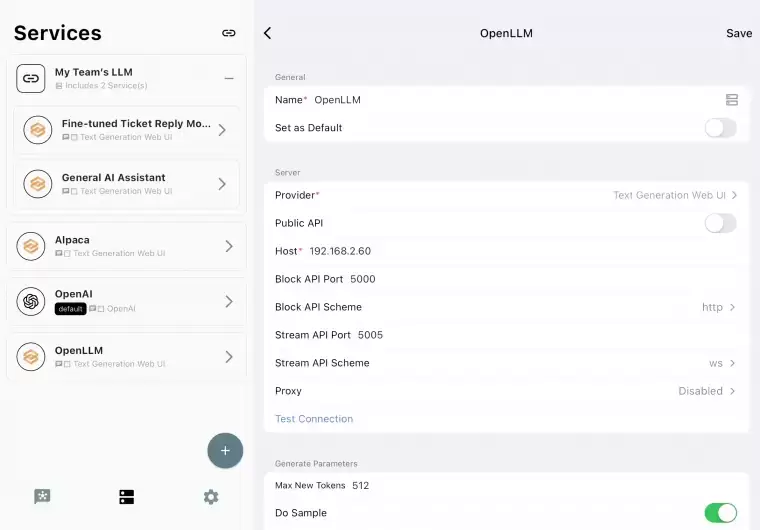Switch to the Services tab in bottom bar
Viewport: 760px width, 530px height.
(x=126, y=497)
